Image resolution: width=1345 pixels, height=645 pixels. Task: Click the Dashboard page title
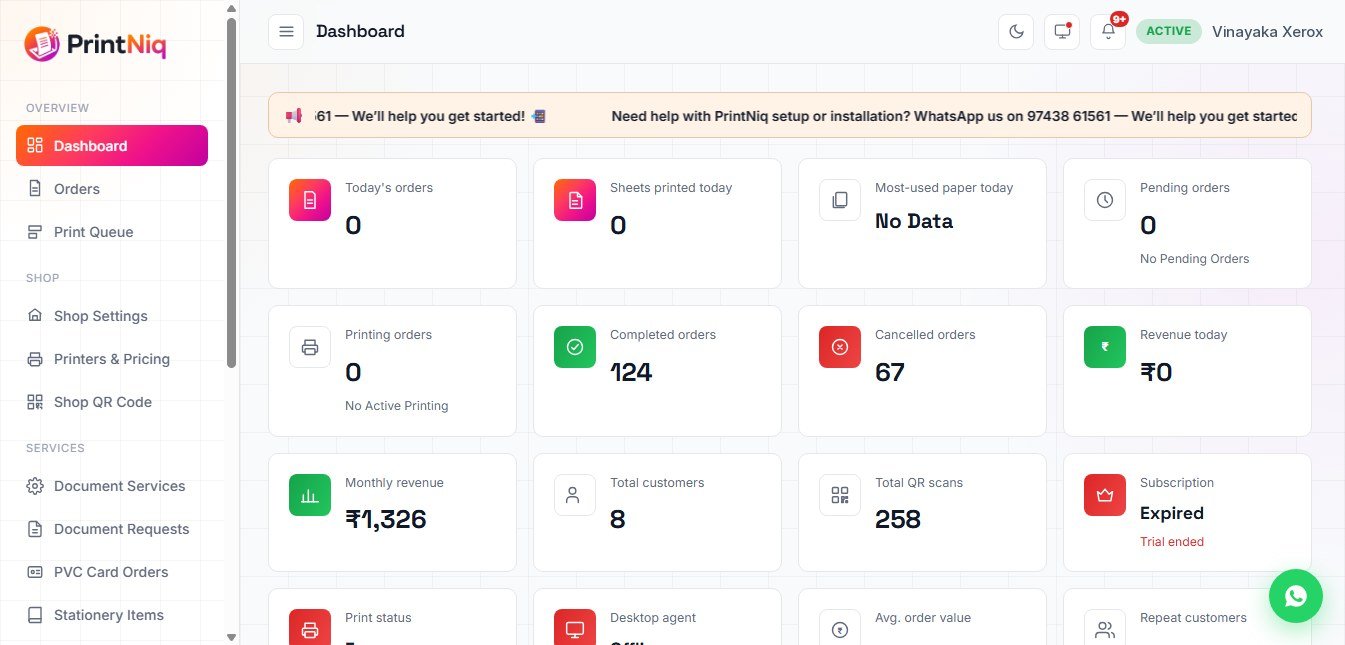pyautogui.click(x=360, y=31)
